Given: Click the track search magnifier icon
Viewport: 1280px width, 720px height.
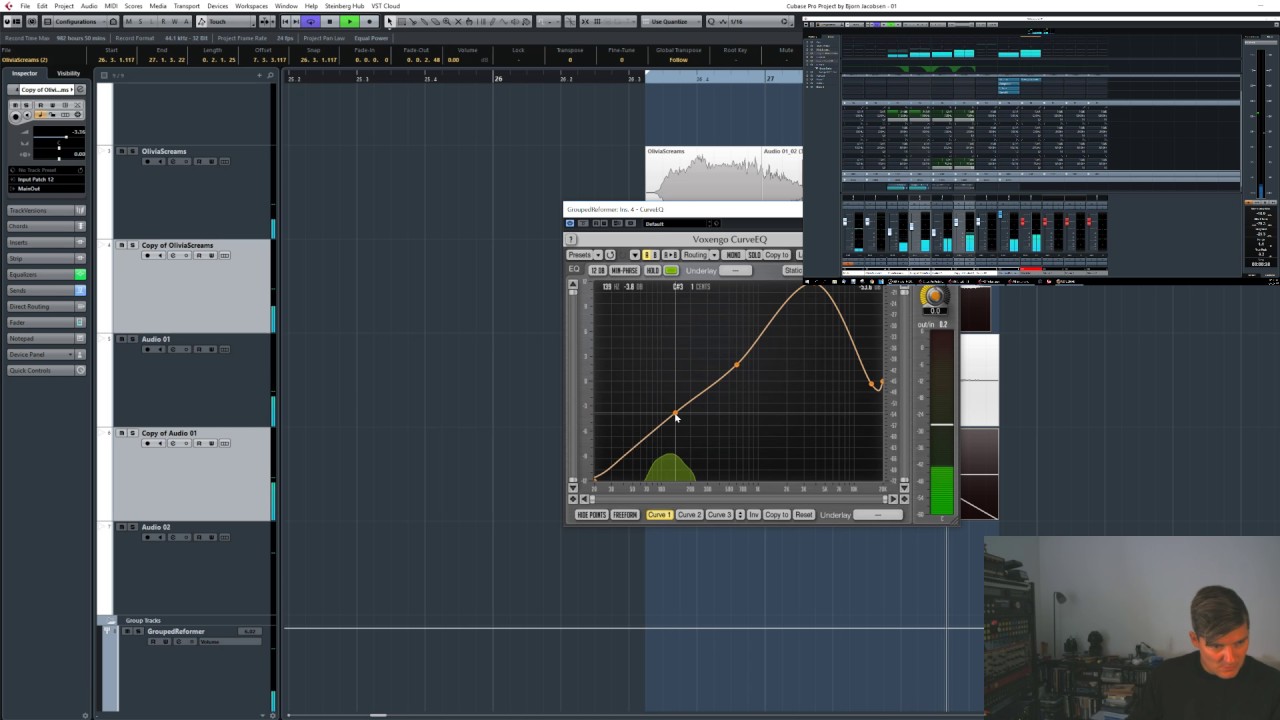Looking at the screenshot, I should [270, 75].
